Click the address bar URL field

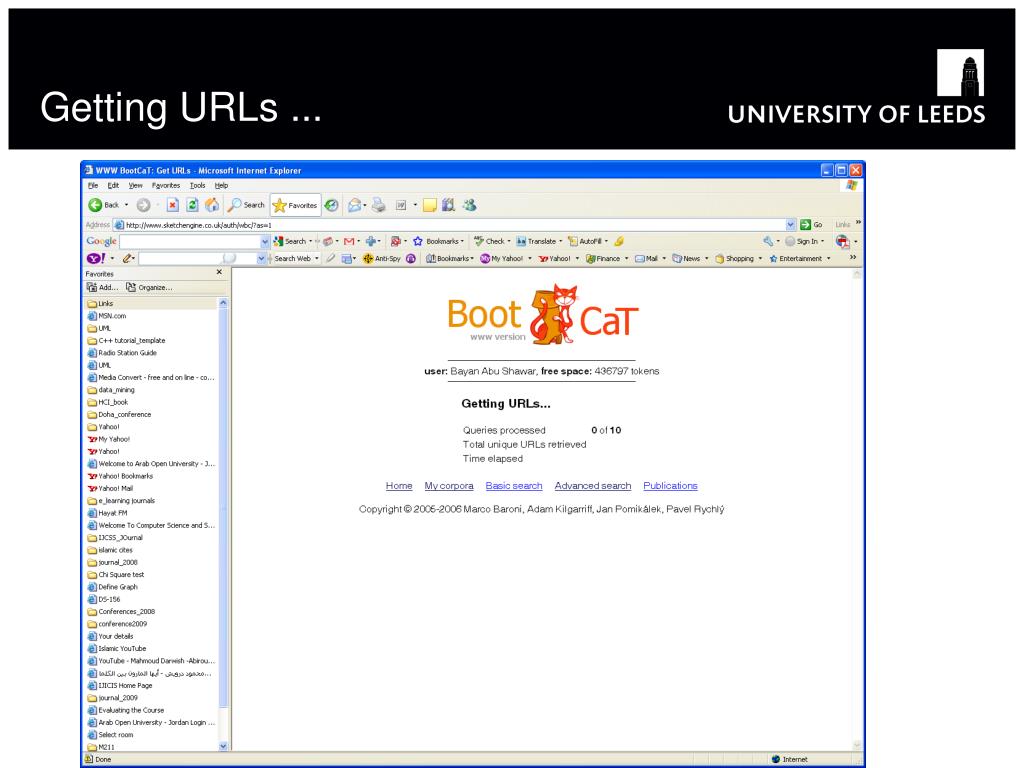click(x=455, y=225)
